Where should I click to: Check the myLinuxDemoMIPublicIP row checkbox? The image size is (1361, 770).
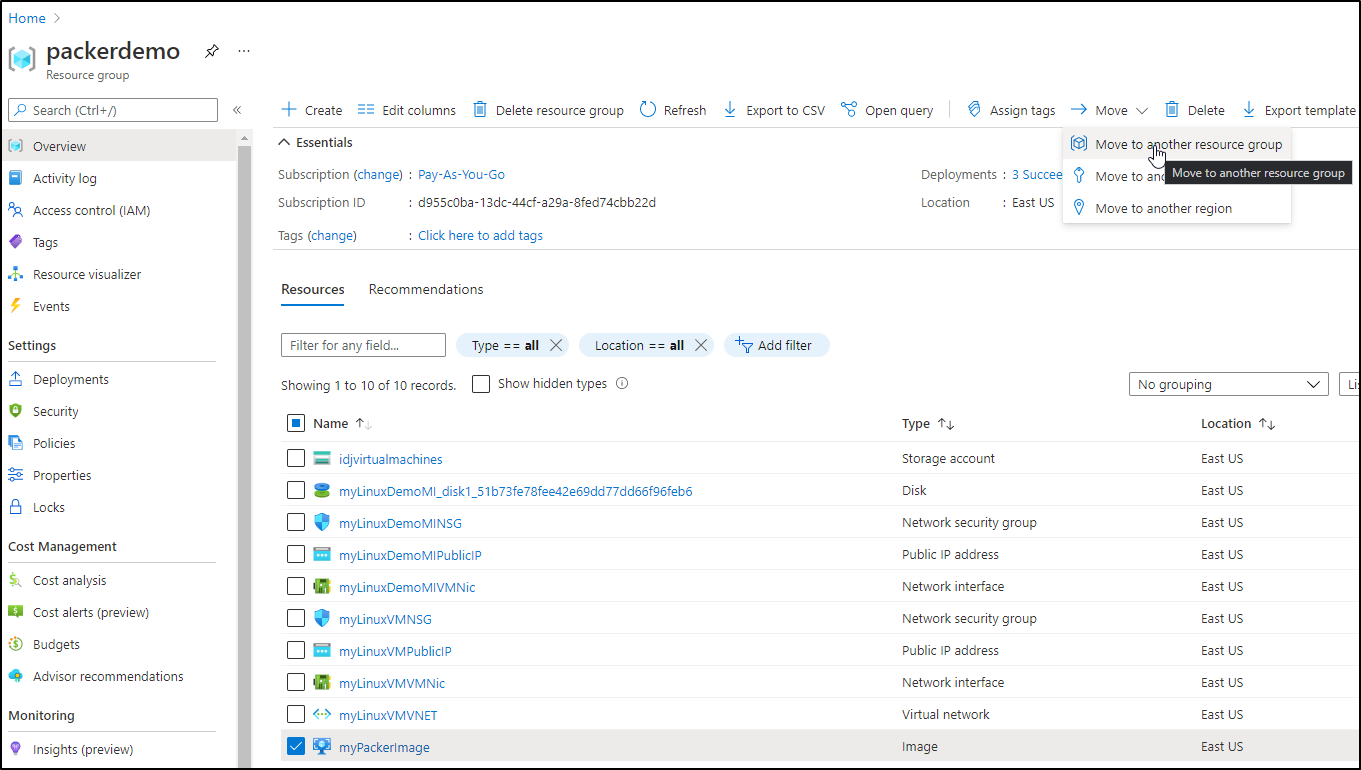(x=296, y=554)
